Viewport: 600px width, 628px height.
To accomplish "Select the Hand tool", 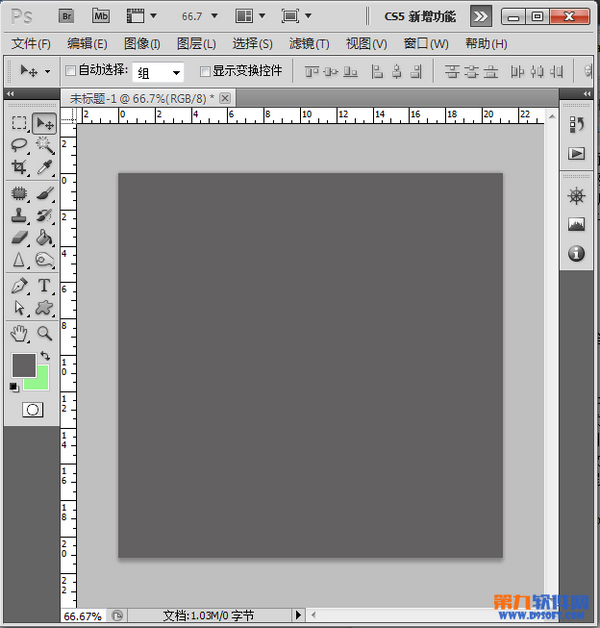I will [x=19, y=334].
